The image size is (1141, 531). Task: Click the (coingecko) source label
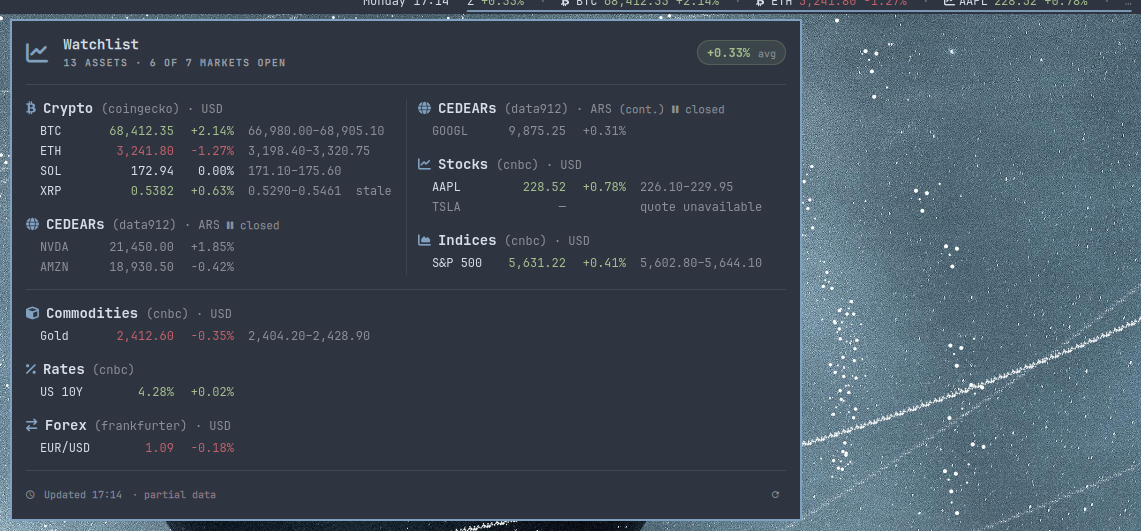(x=140, y=109)
